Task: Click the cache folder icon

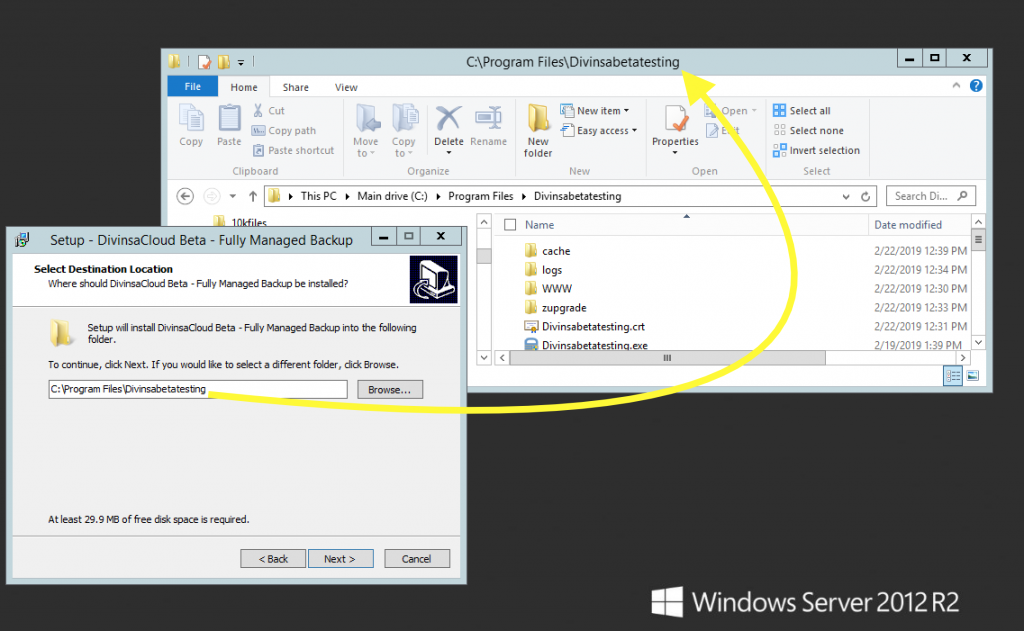Action: click(531, 251)
